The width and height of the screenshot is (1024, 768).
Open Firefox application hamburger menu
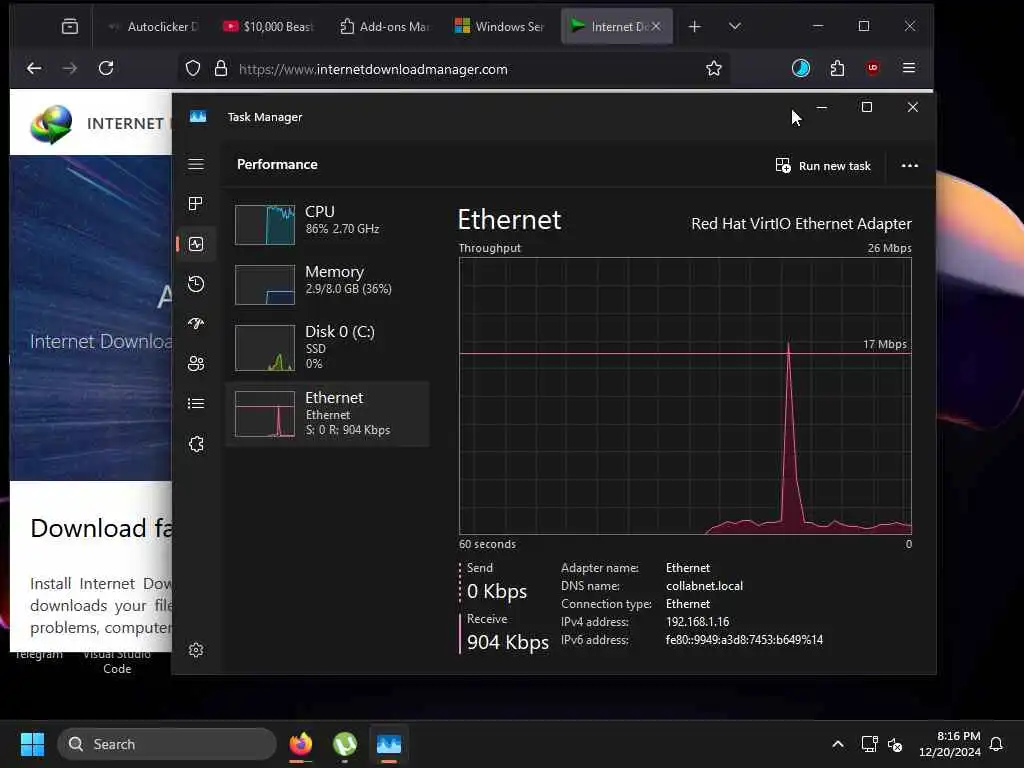click(908, 68)
